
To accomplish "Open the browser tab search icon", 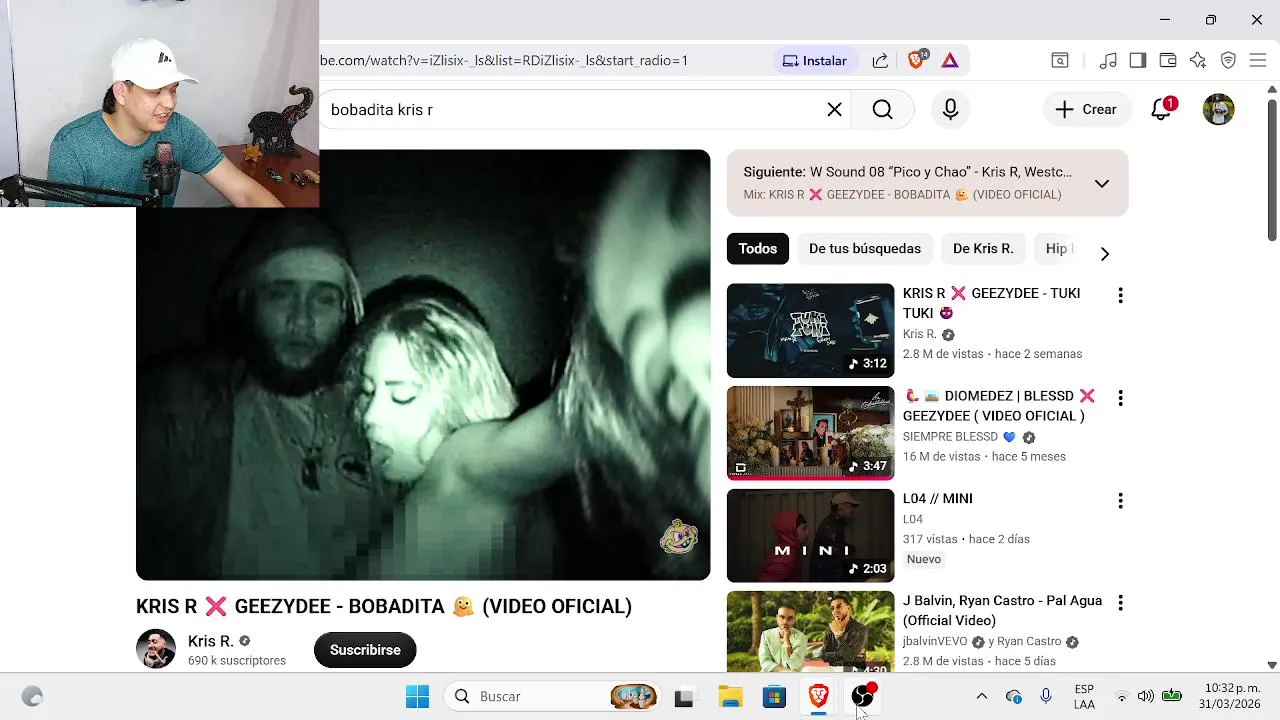I will (1060, 60).
